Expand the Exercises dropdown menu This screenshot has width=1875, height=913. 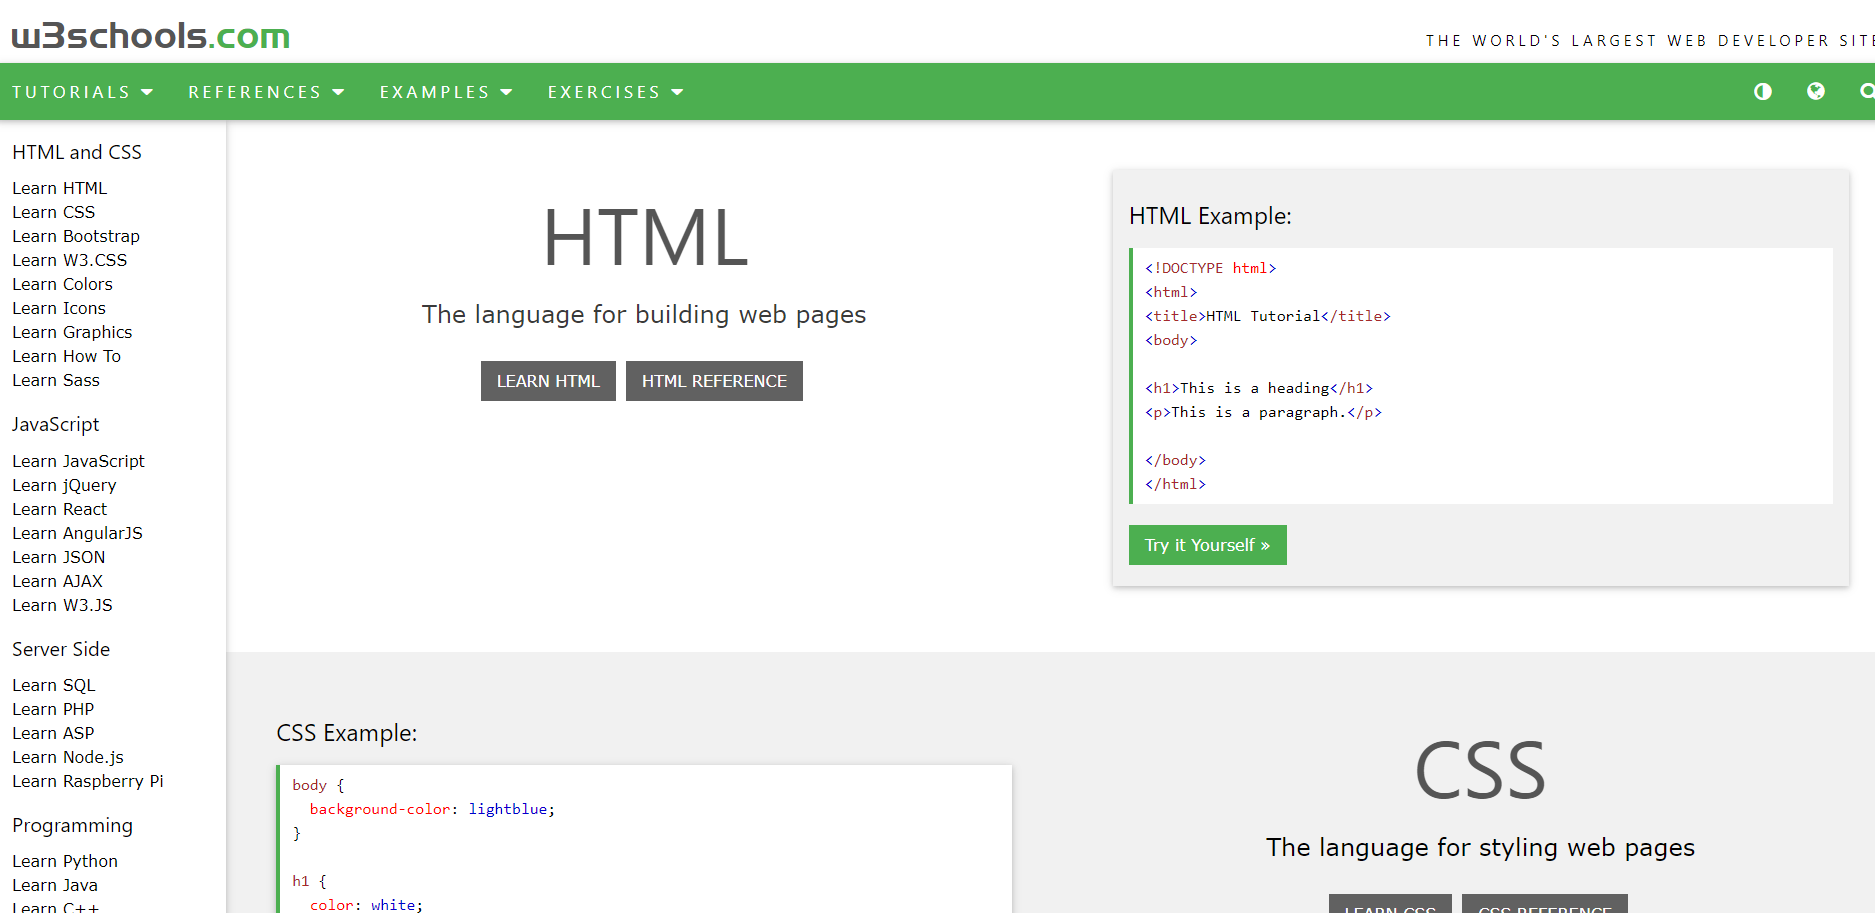(615, 92)
